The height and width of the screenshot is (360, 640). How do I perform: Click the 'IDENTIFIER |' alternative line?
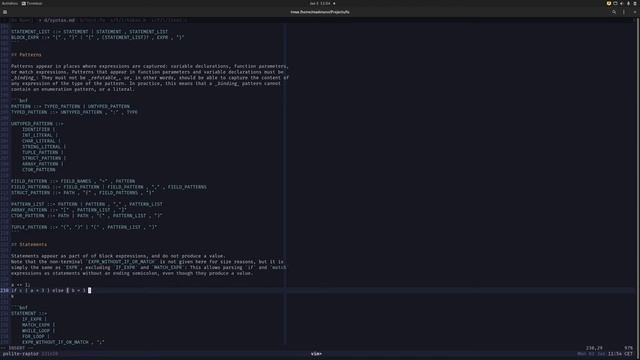pos(38,129)
